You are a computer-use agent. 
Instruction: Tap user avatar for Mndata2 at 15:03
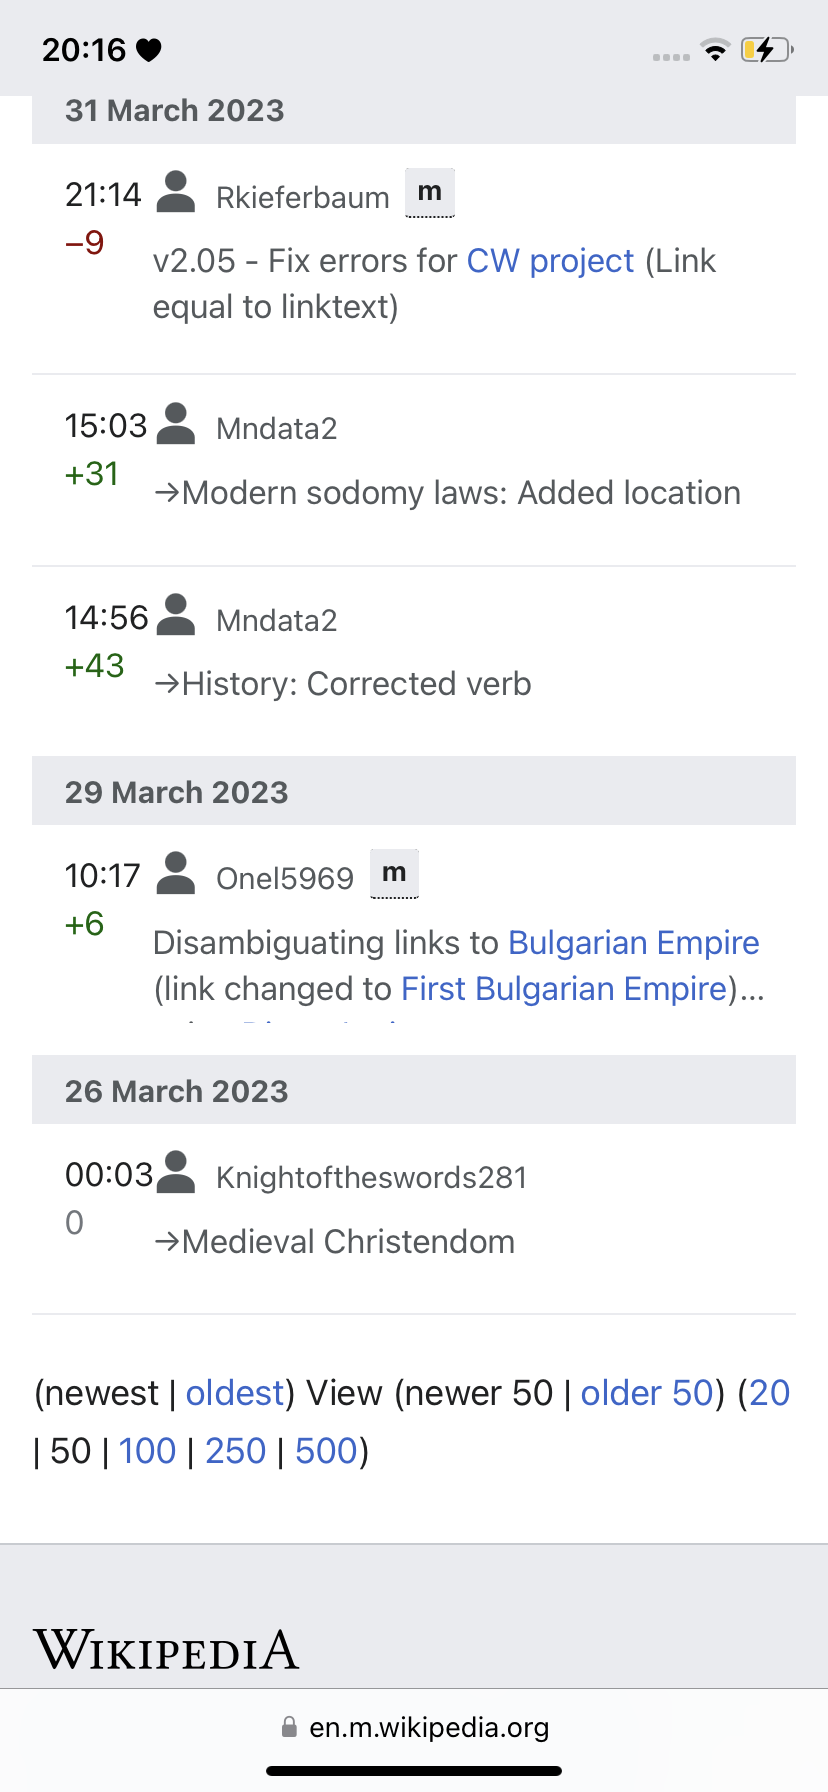point(176,424)
